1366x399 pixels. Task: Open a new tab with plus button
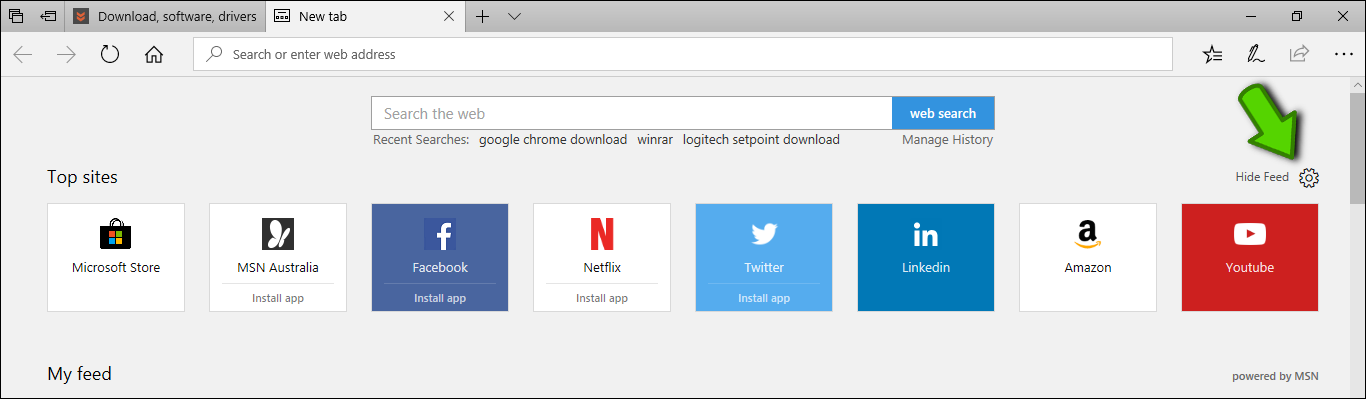(x=483, y=16)
